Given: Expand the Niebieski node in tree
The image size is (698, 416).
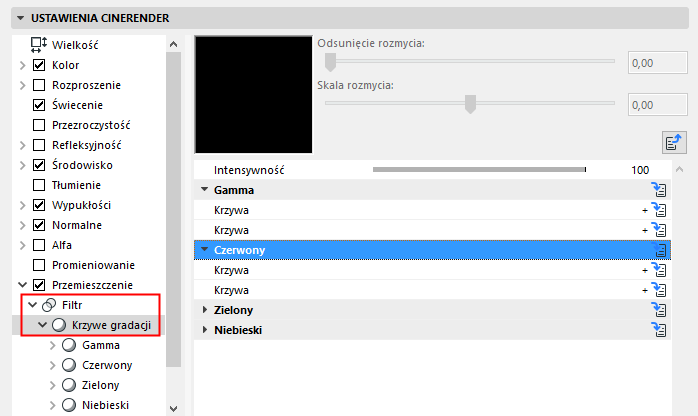Looking at the screenshot, I should [53, 406].
